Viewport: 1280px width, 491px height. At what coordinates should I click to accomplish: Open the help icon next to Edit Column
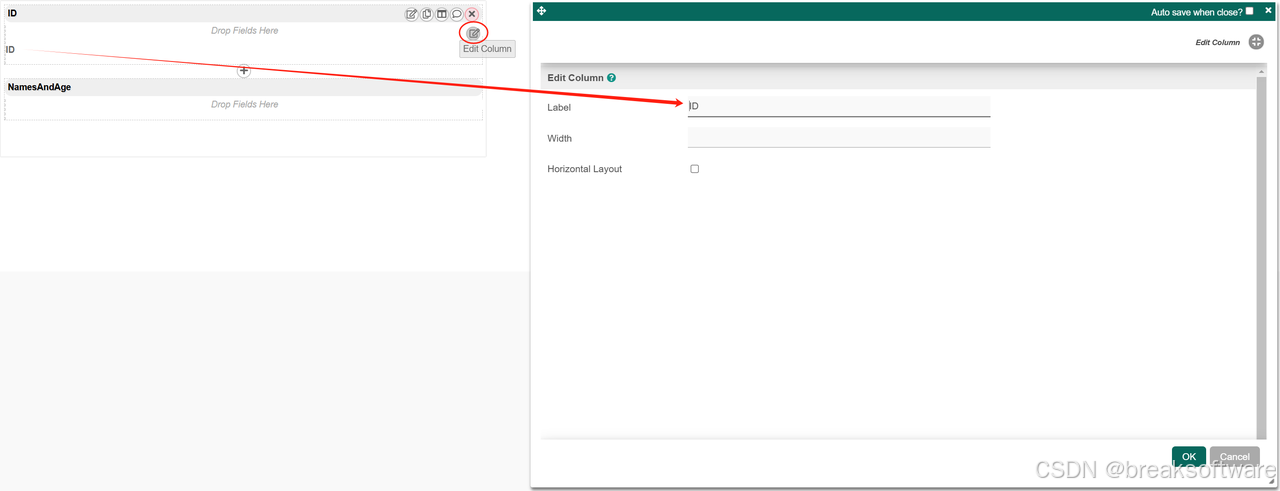(x=611, y=77)
